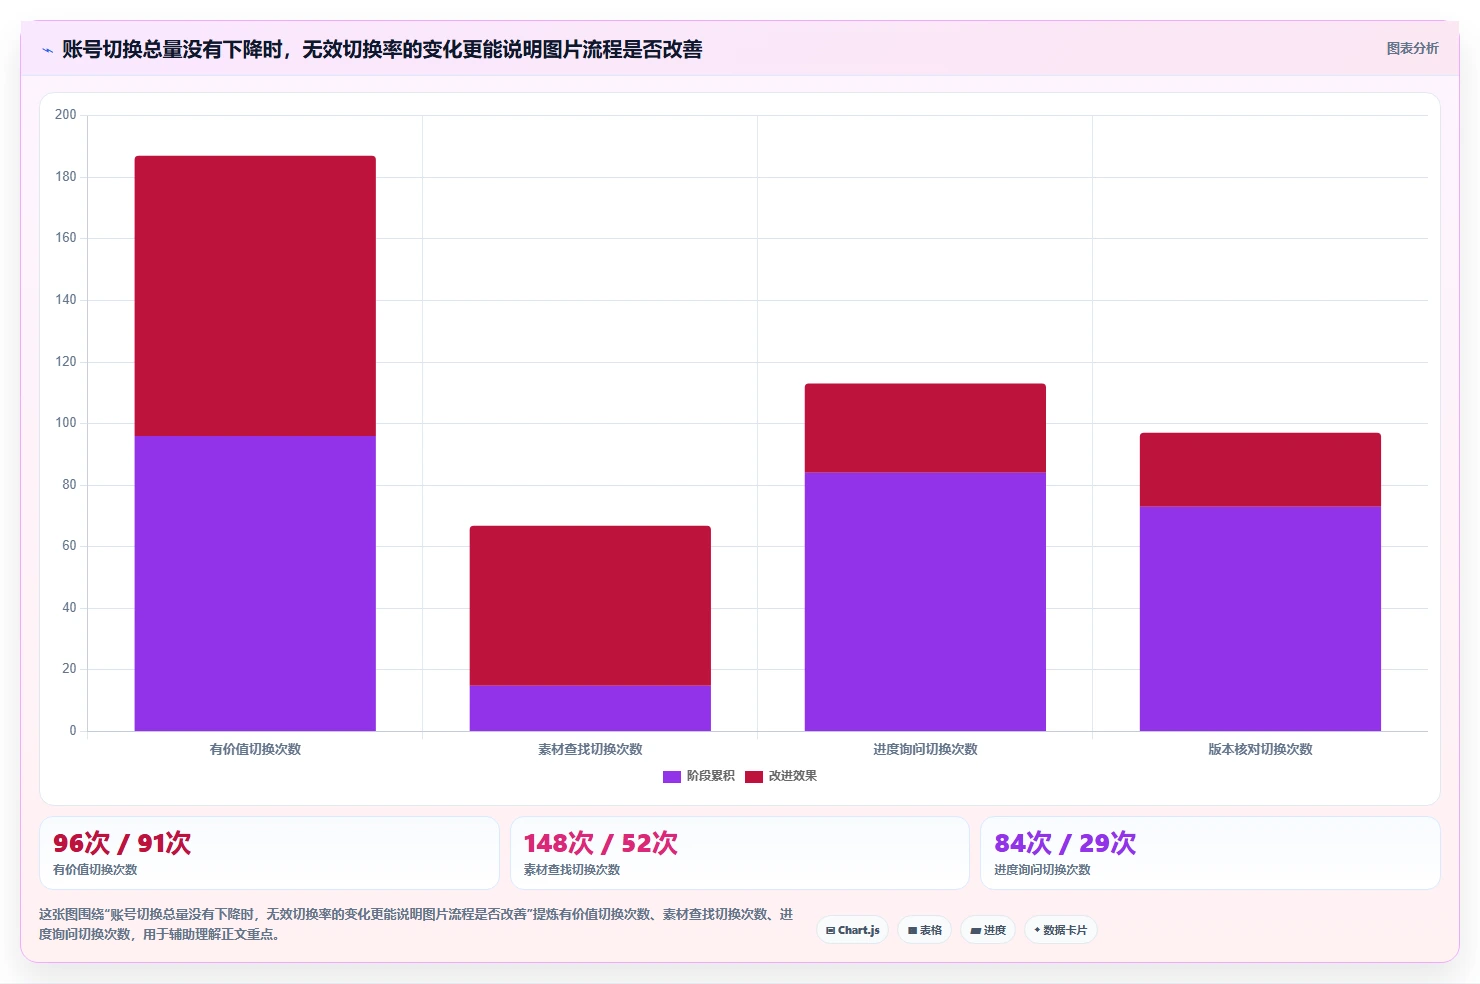Click the 版本核对切换次数 x-axis label

click(1260, 749)
